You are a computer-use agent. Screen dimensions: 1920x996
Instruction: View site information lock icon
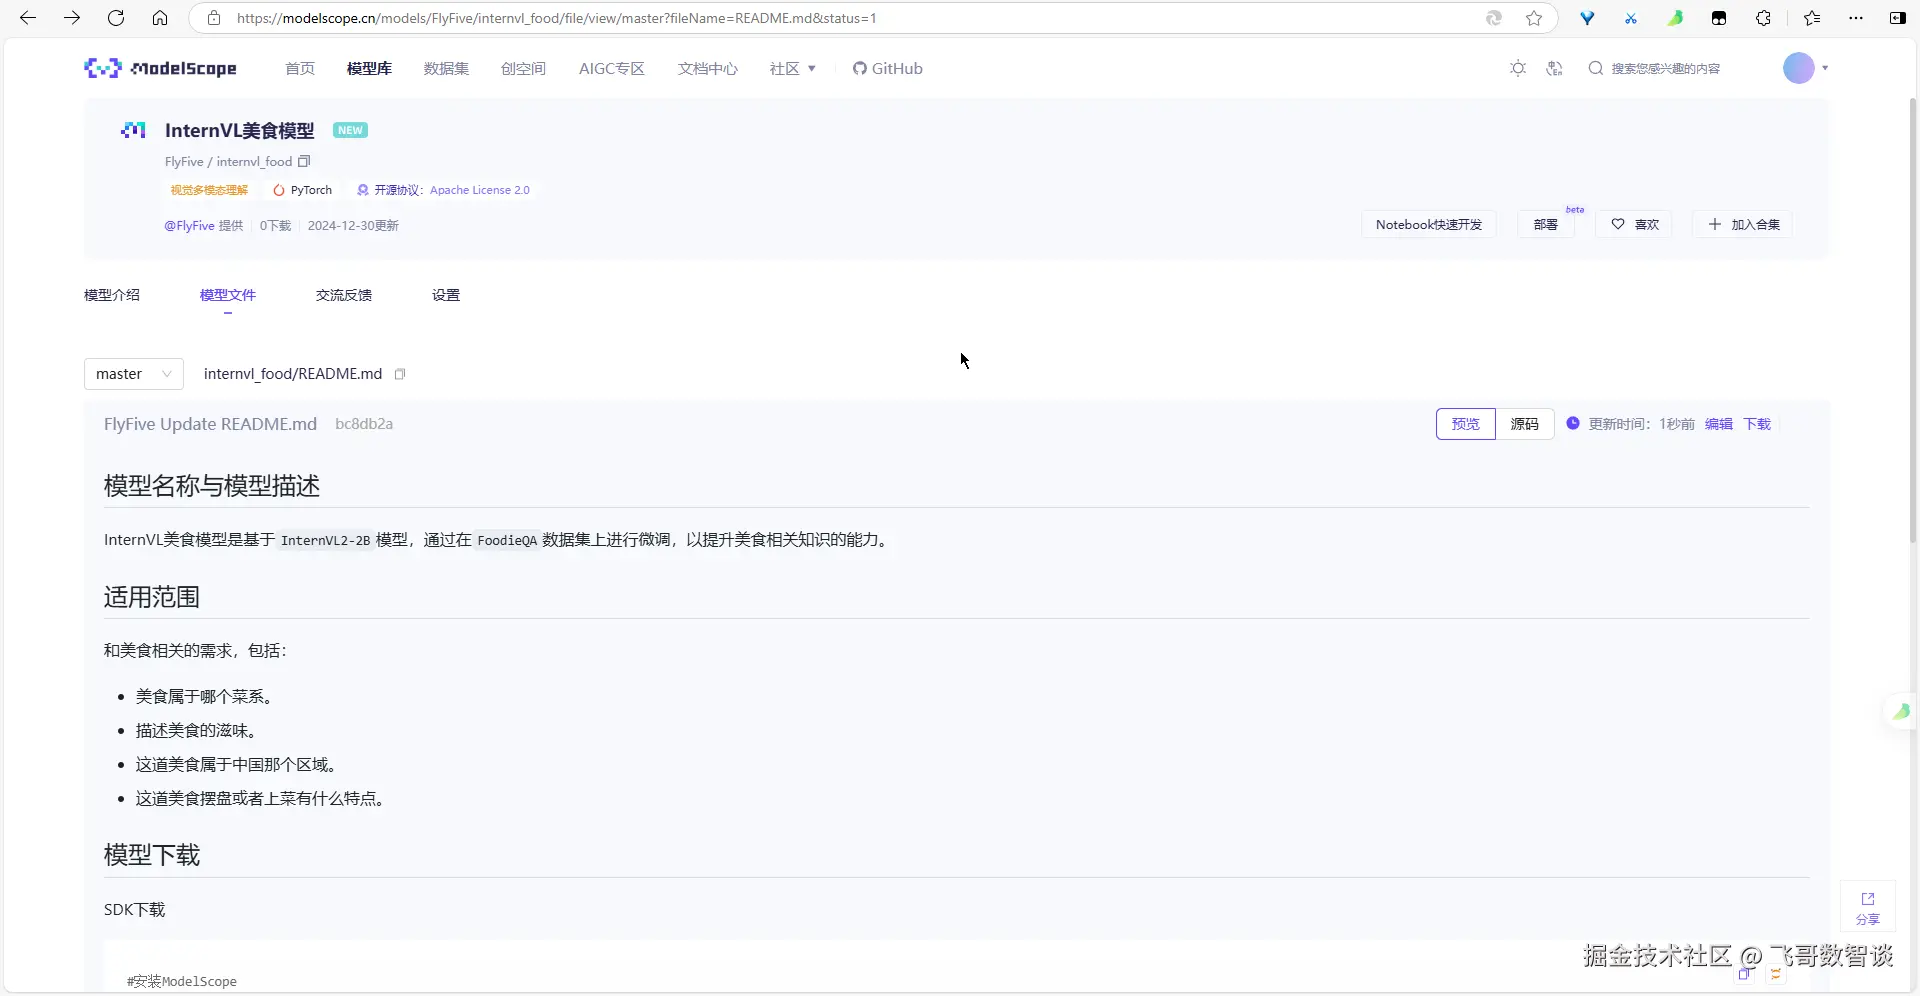click(213, 18)
